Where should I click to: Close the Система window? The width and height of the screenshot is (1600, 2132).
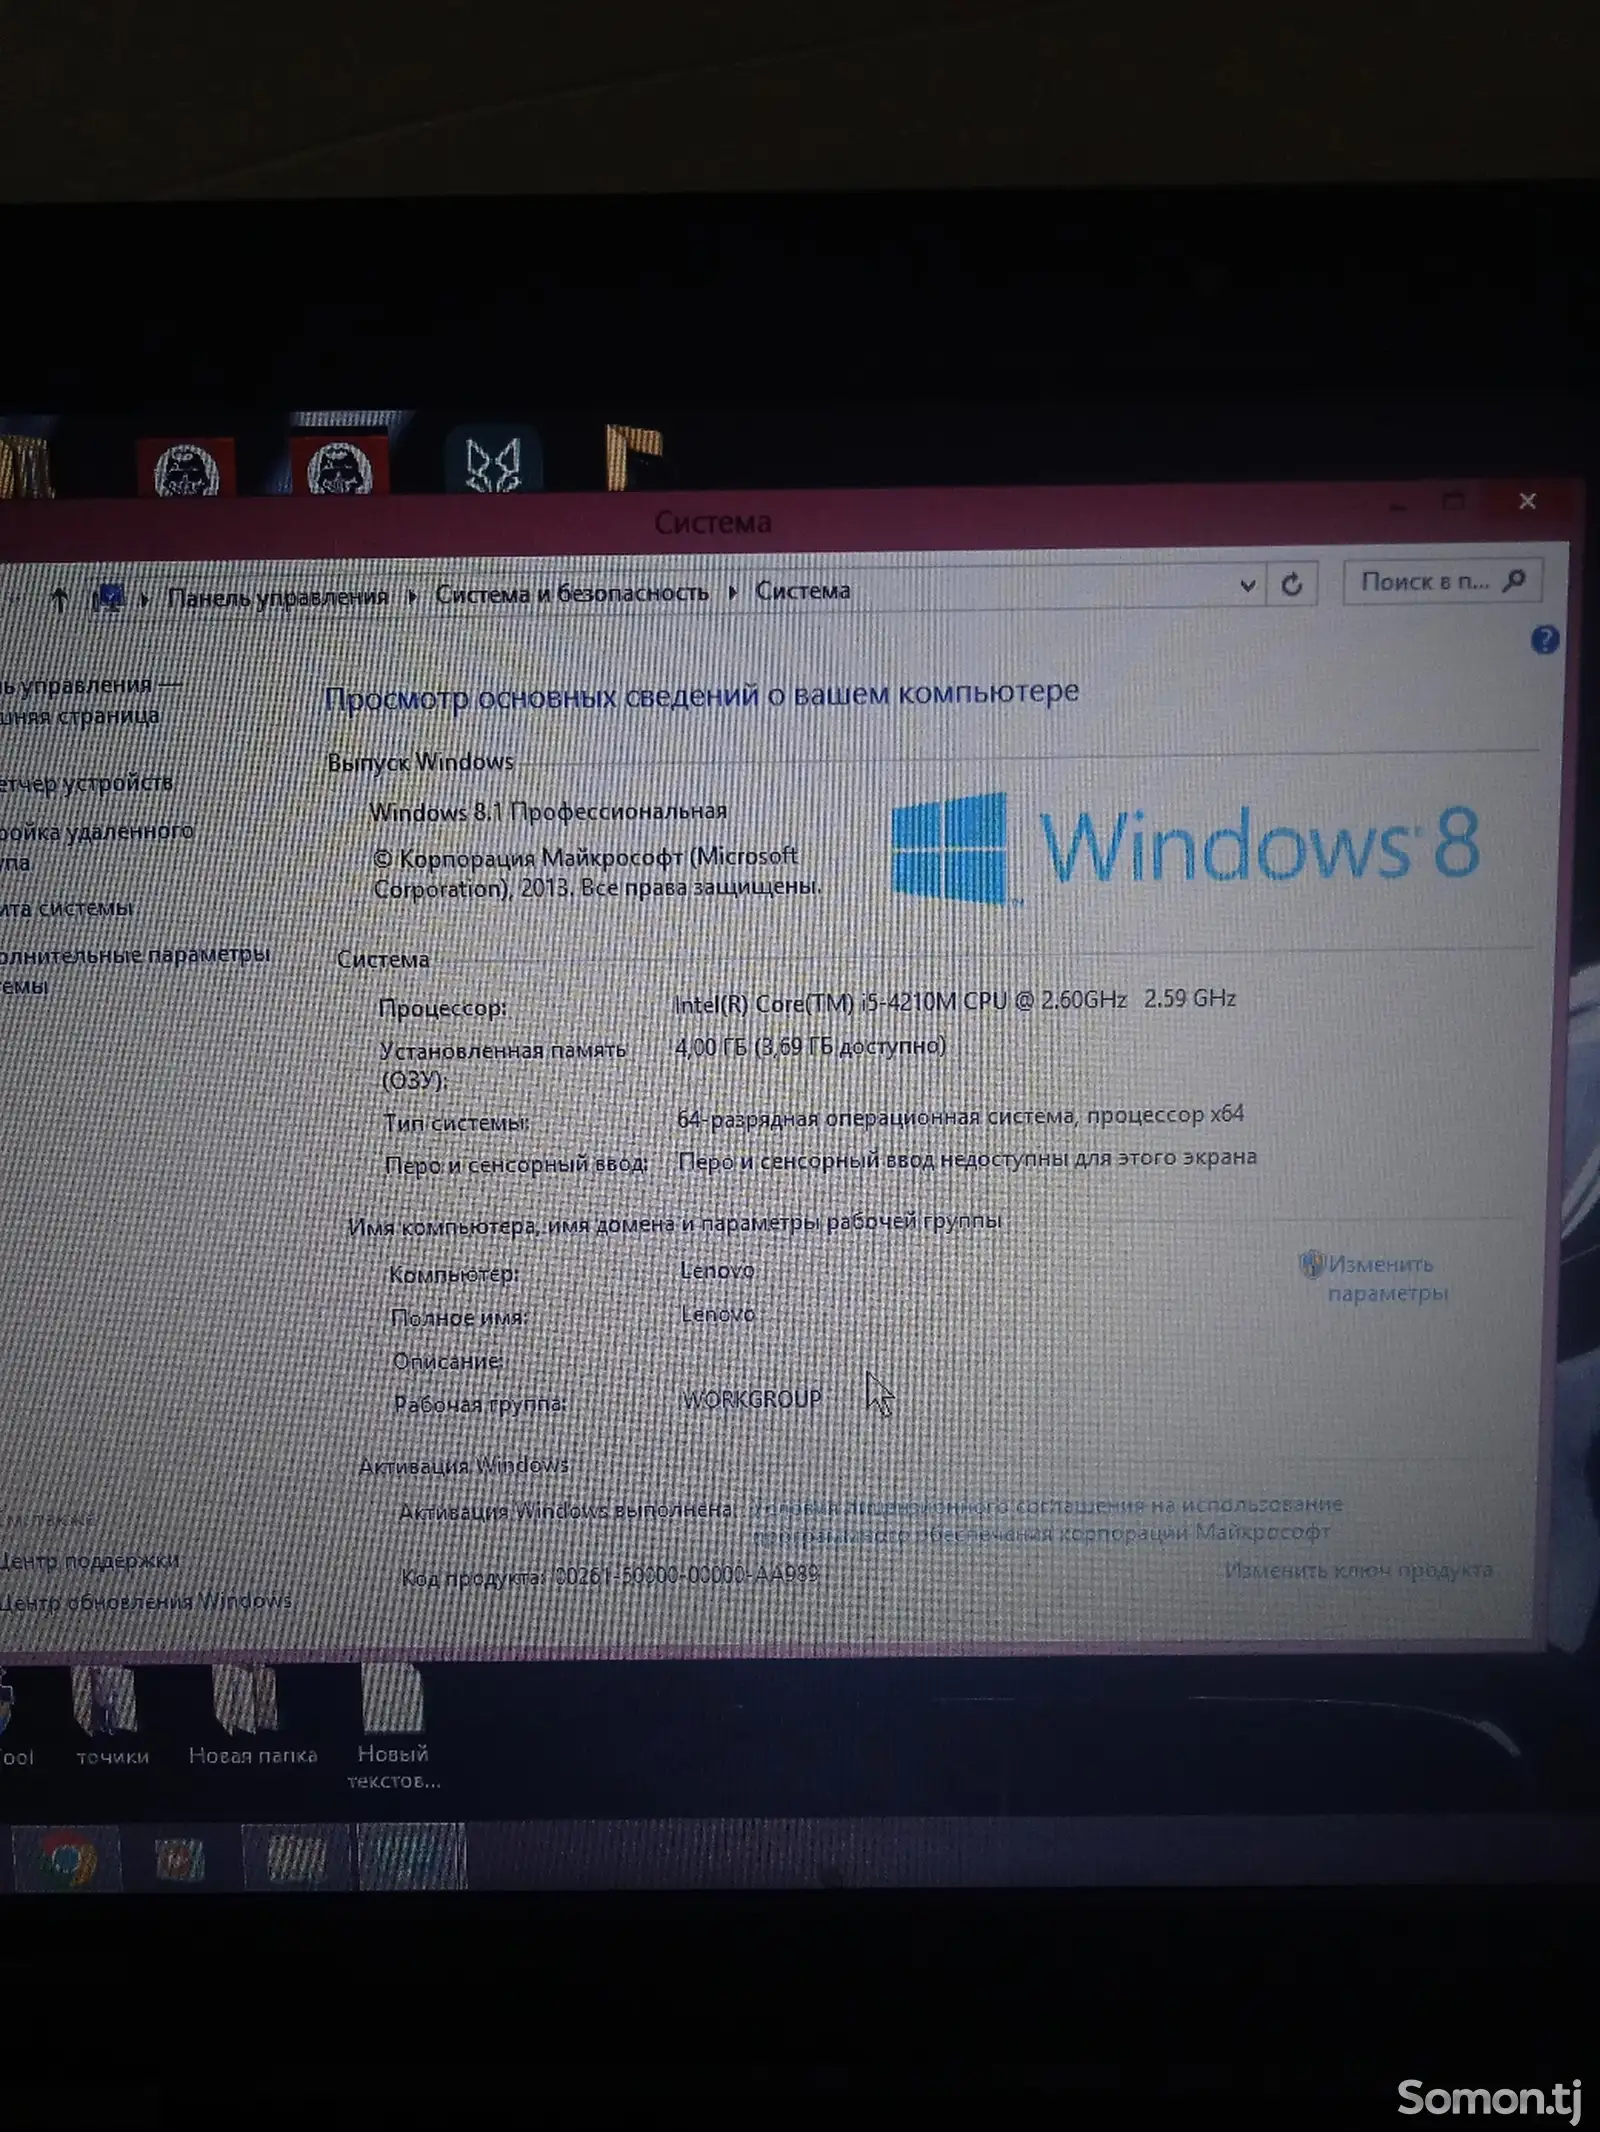[x=1527, y=501]
